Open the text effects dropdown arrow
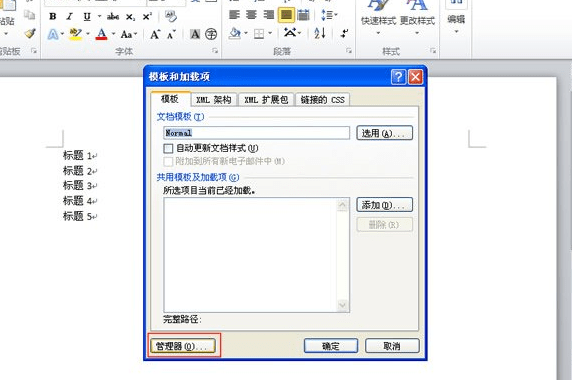572x380 pixels. 62,34
